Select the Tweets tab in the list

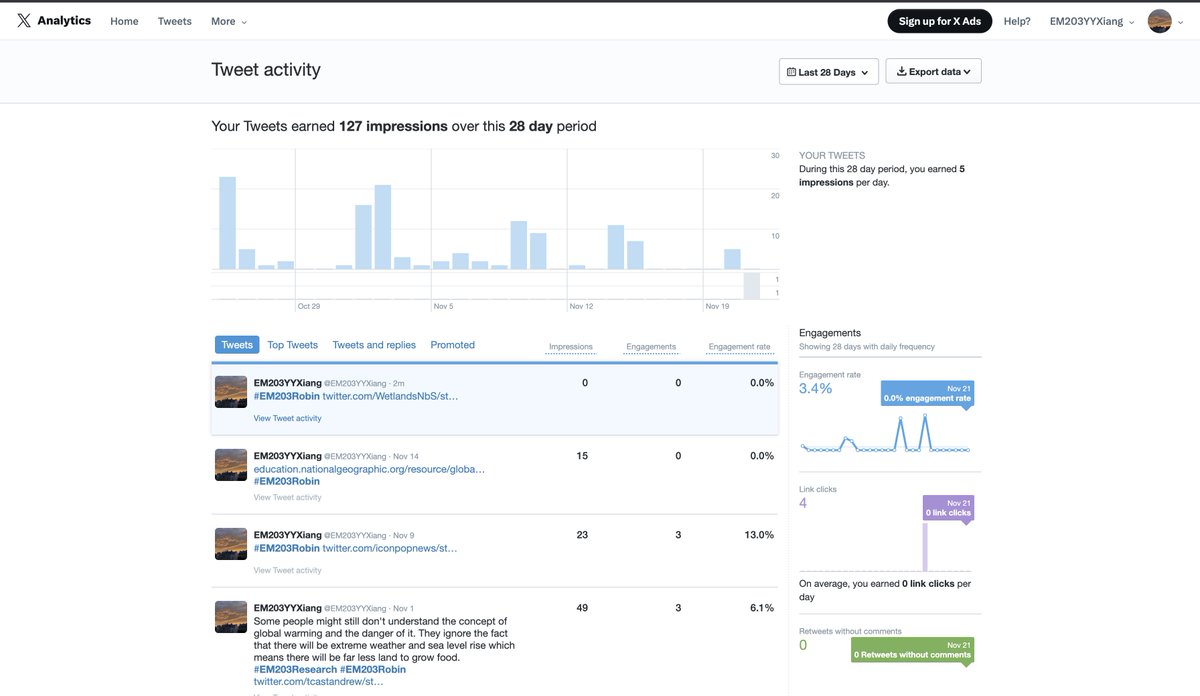(237, 345)
